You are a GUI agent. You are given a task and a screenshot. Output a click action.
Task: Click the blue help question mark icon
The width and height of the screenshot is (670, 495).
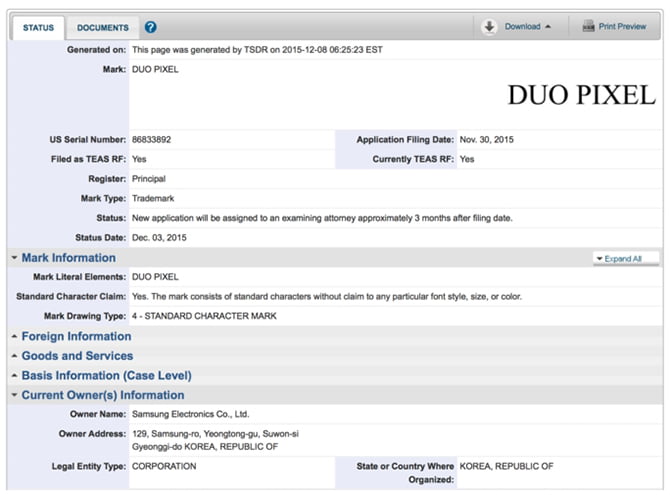(x=150, y=27)
